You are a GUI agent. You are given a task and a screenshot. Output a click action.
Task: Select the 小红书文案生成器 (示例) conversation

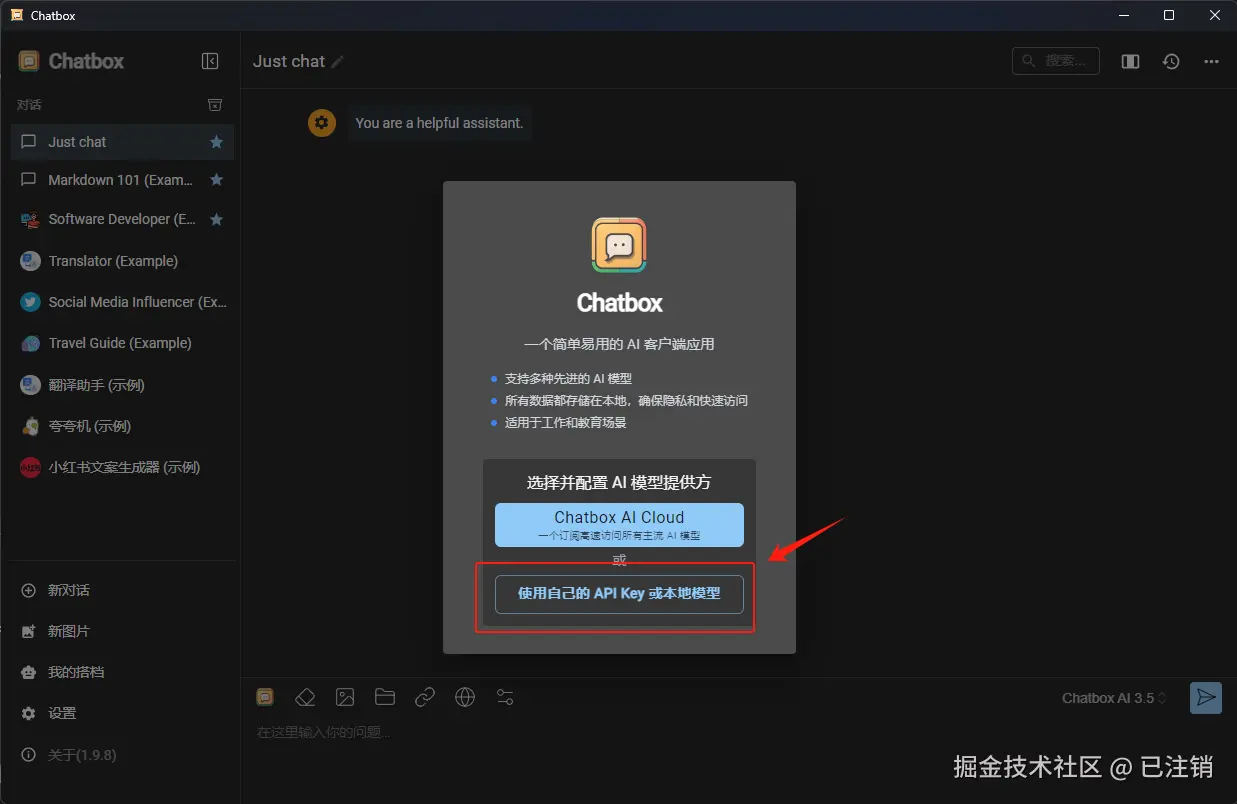click(122, 467)
